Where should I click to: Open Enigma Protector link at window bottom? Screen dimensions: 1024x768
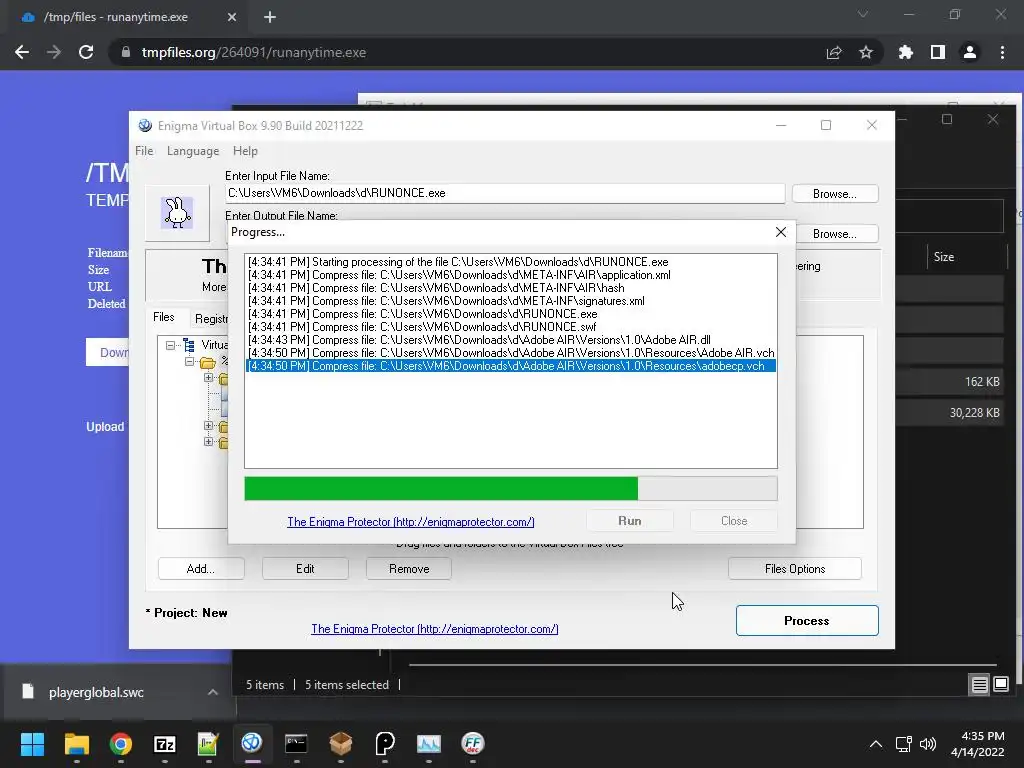point(434,629)
